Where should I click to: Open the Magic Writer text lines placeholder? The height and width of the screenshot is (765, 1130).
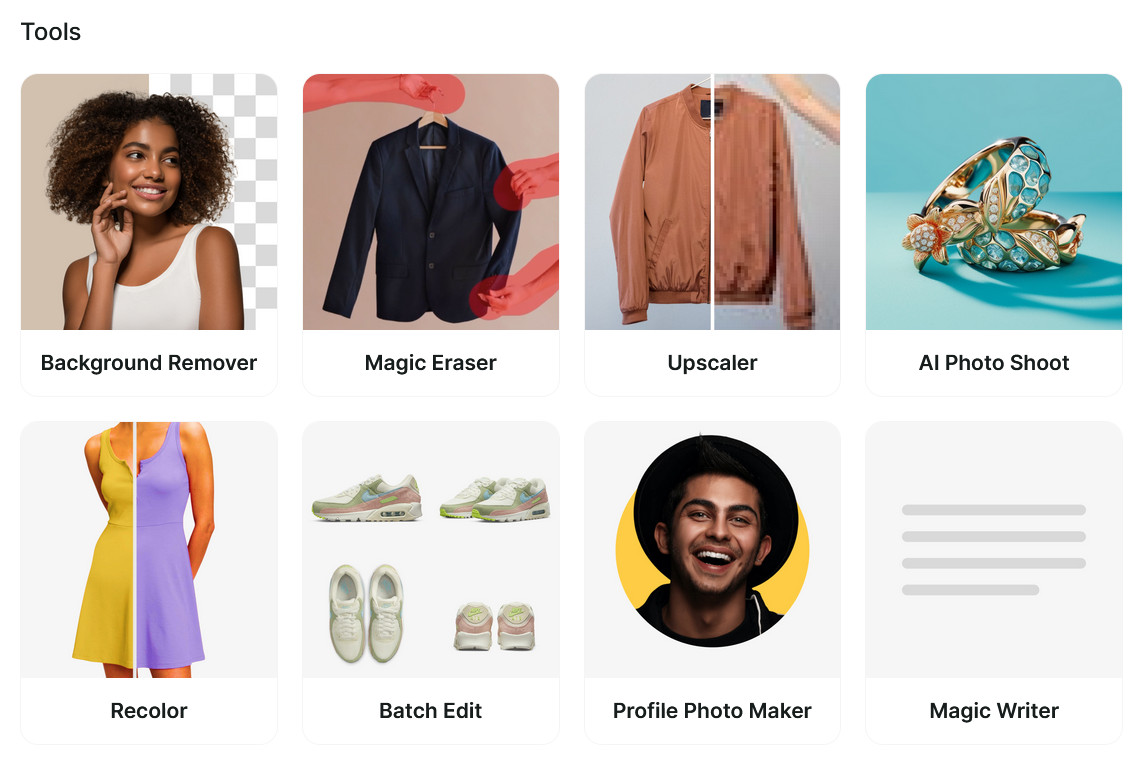point(994,550)
